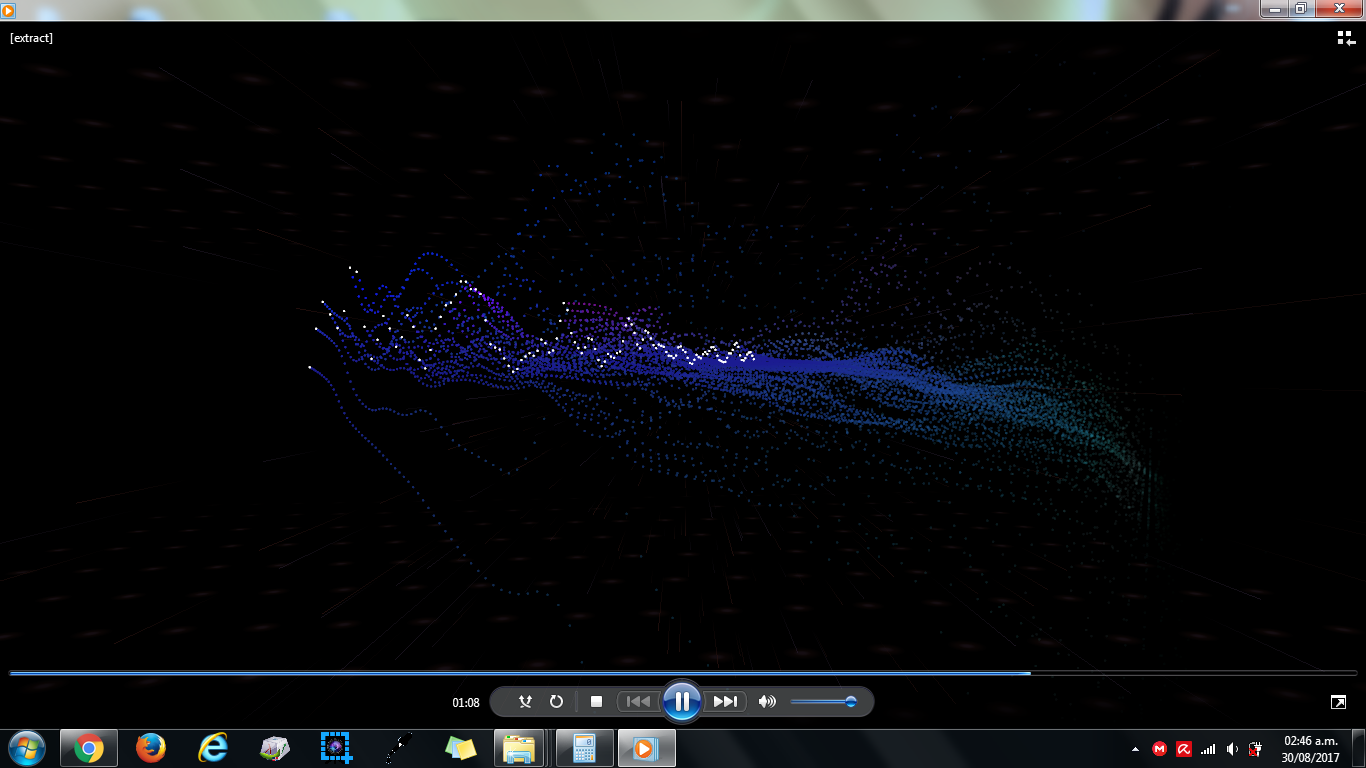
Task: Turn shuffle on
Action: pos(526,702)
